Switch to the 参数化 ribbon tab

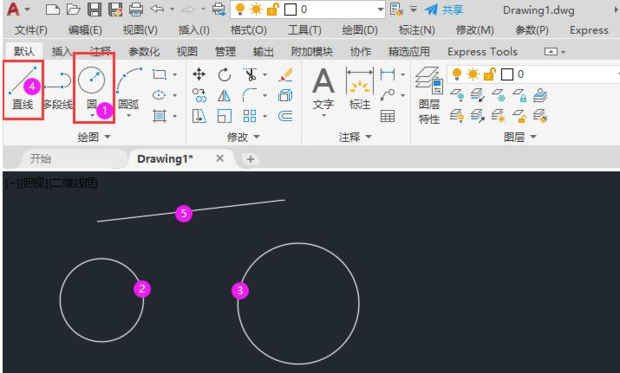[144, 51]
